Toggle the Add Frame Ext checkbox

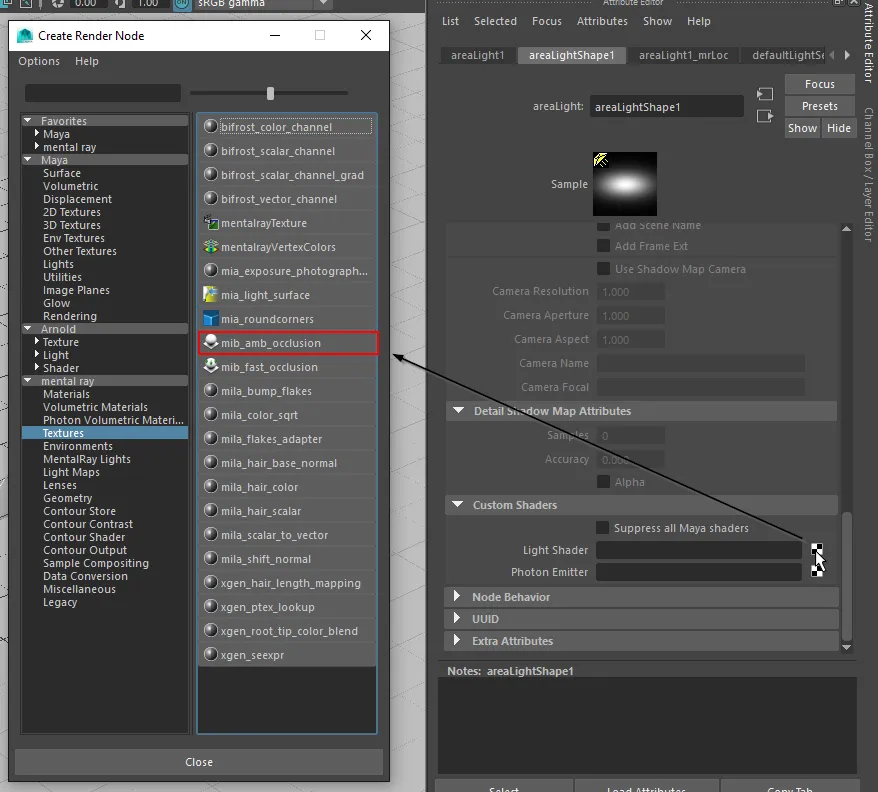(603, 246)
